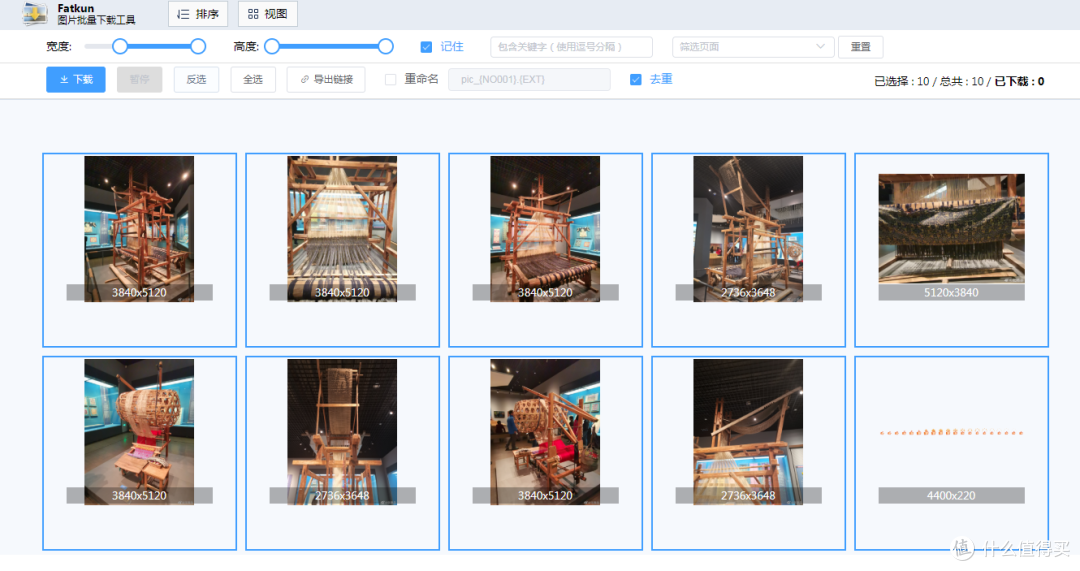Select the top-row 2736x3648 loom thumbnail
This screenshot has height=571, width=1080.
point(748,229)
